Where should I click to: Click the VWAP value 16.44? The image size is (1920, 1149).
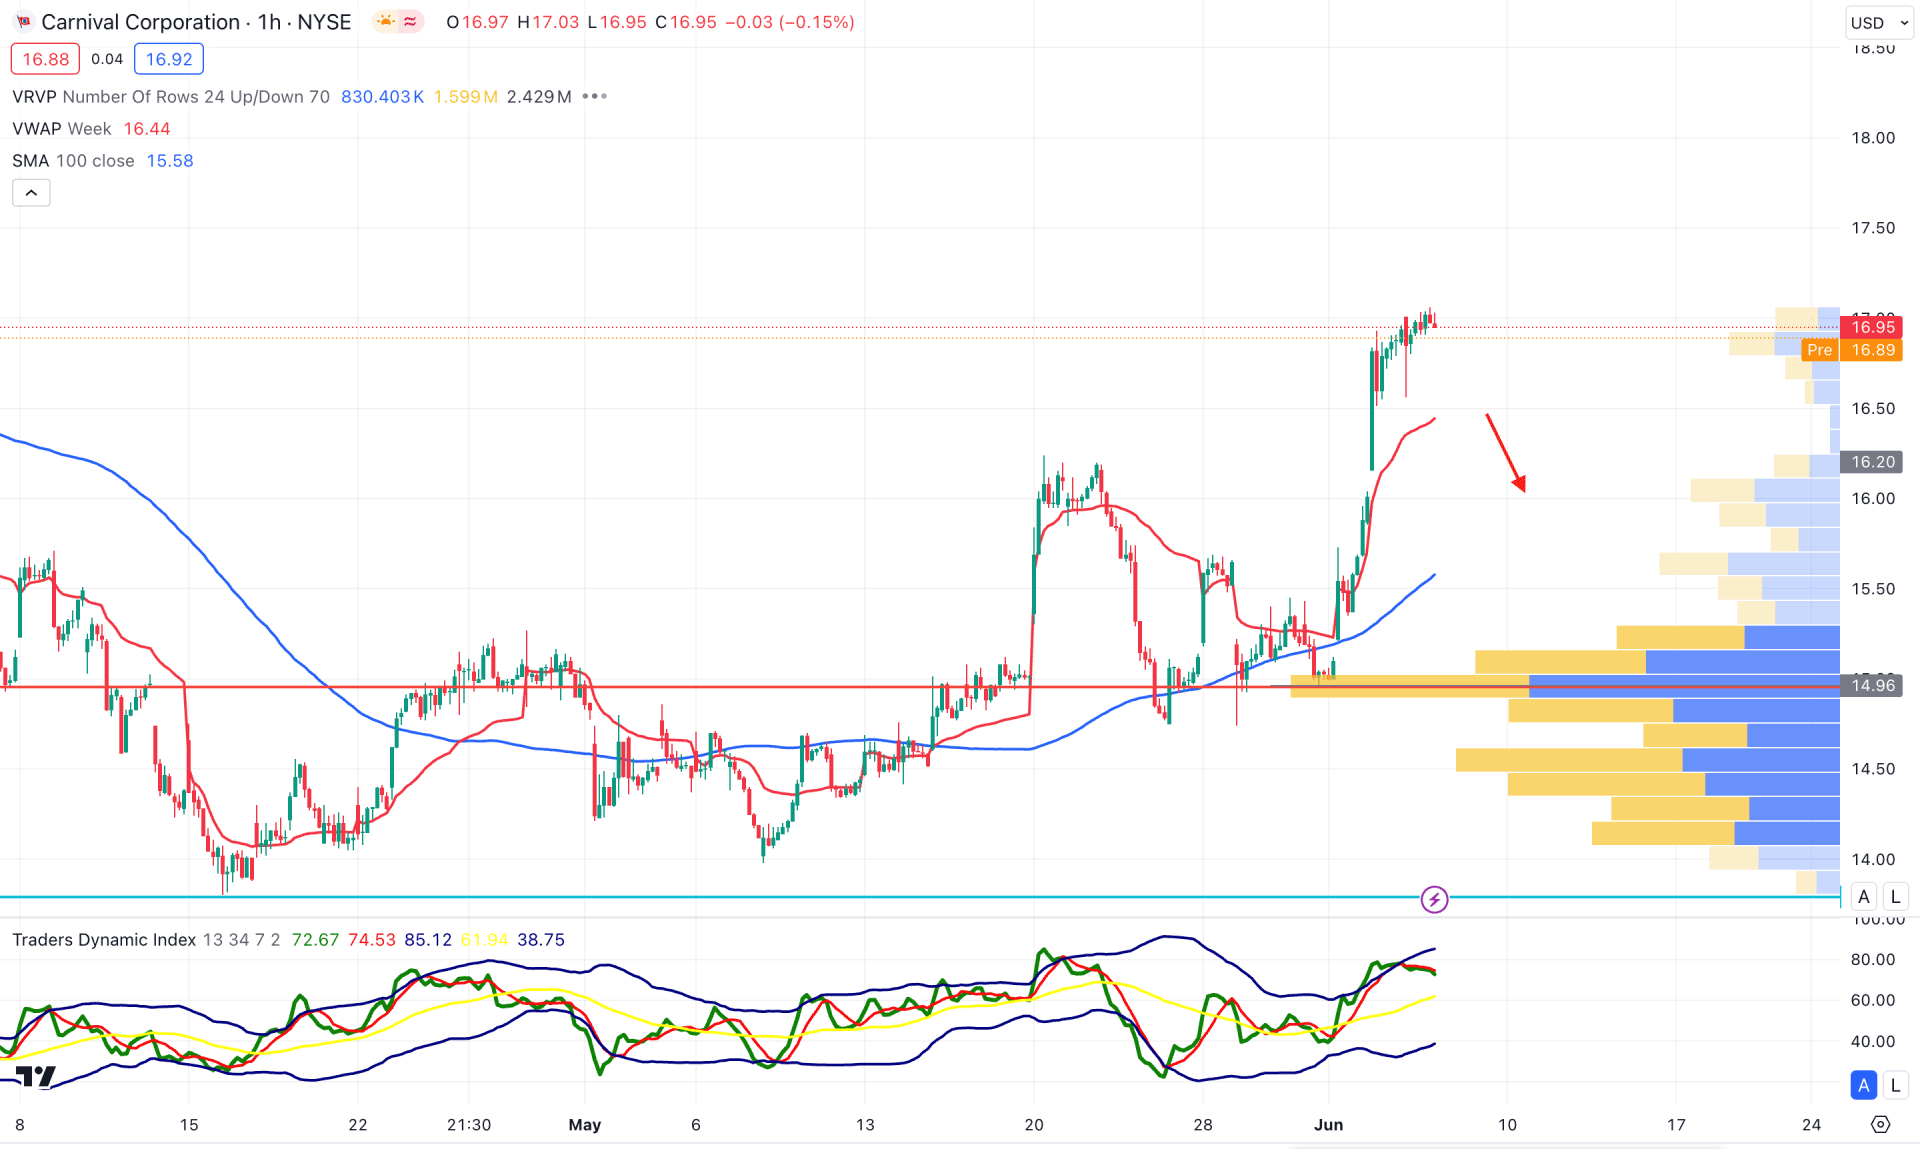(x=147, y=128)
